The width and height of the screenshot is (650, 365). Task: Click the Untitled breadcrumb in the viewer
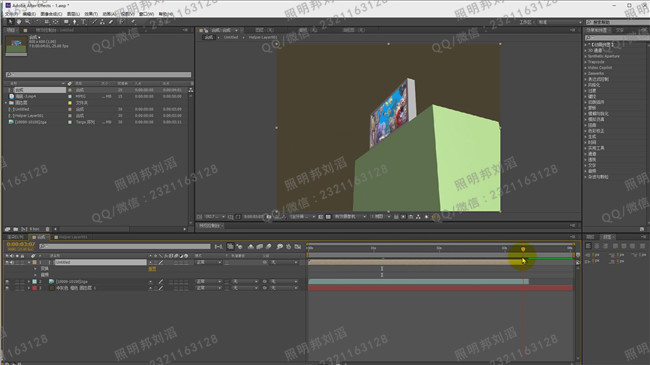[x=231, y=37]
